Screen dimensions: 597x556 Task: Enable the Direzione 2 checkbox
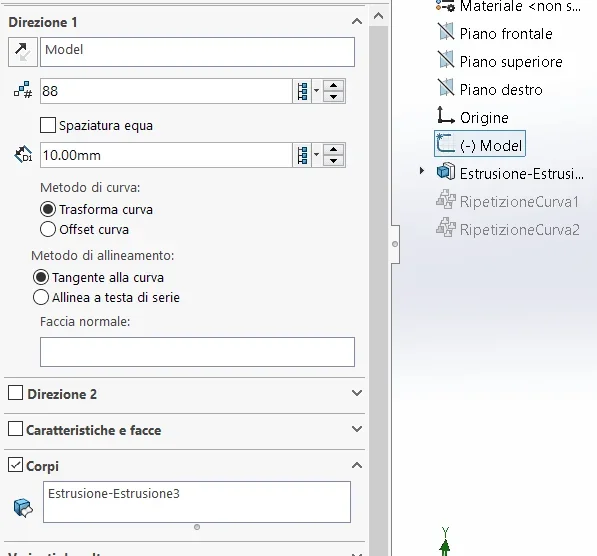pos(15,393)
